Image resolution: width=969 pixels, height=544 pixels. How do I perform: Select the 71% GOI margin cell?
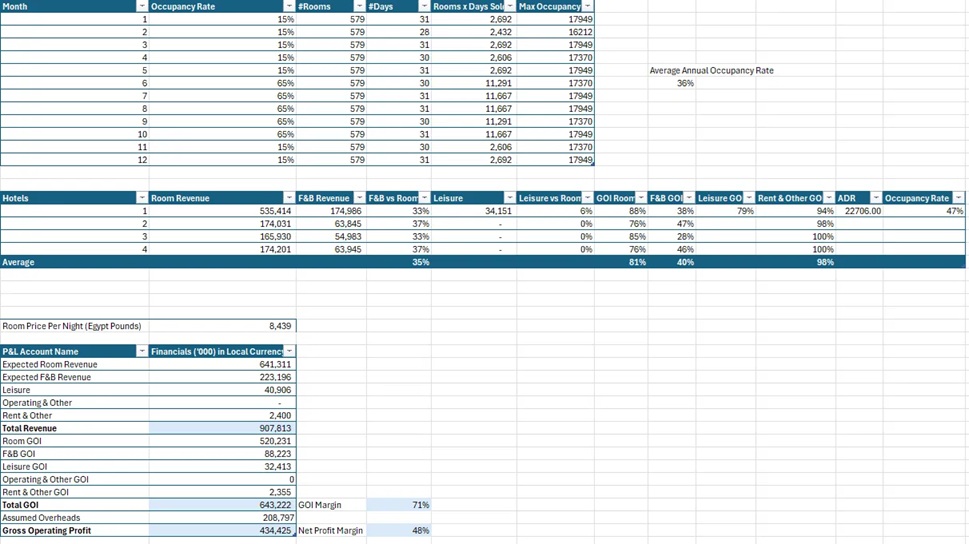pyautogui.click(x=399, y=505)
